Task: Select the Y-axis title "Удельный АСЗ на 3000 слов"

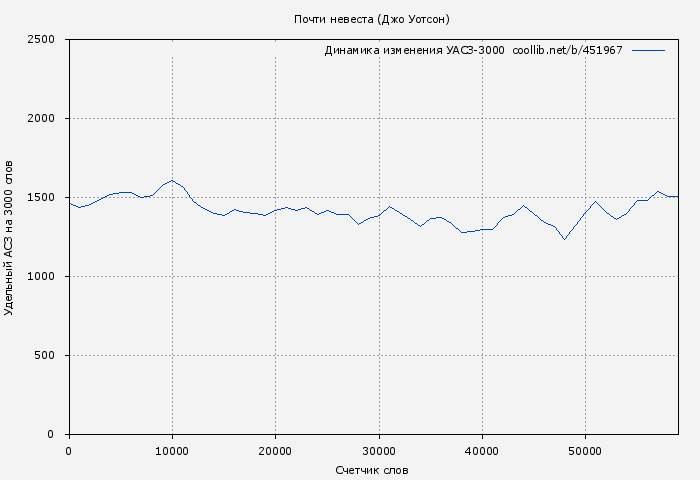Action: coord(9,237)
